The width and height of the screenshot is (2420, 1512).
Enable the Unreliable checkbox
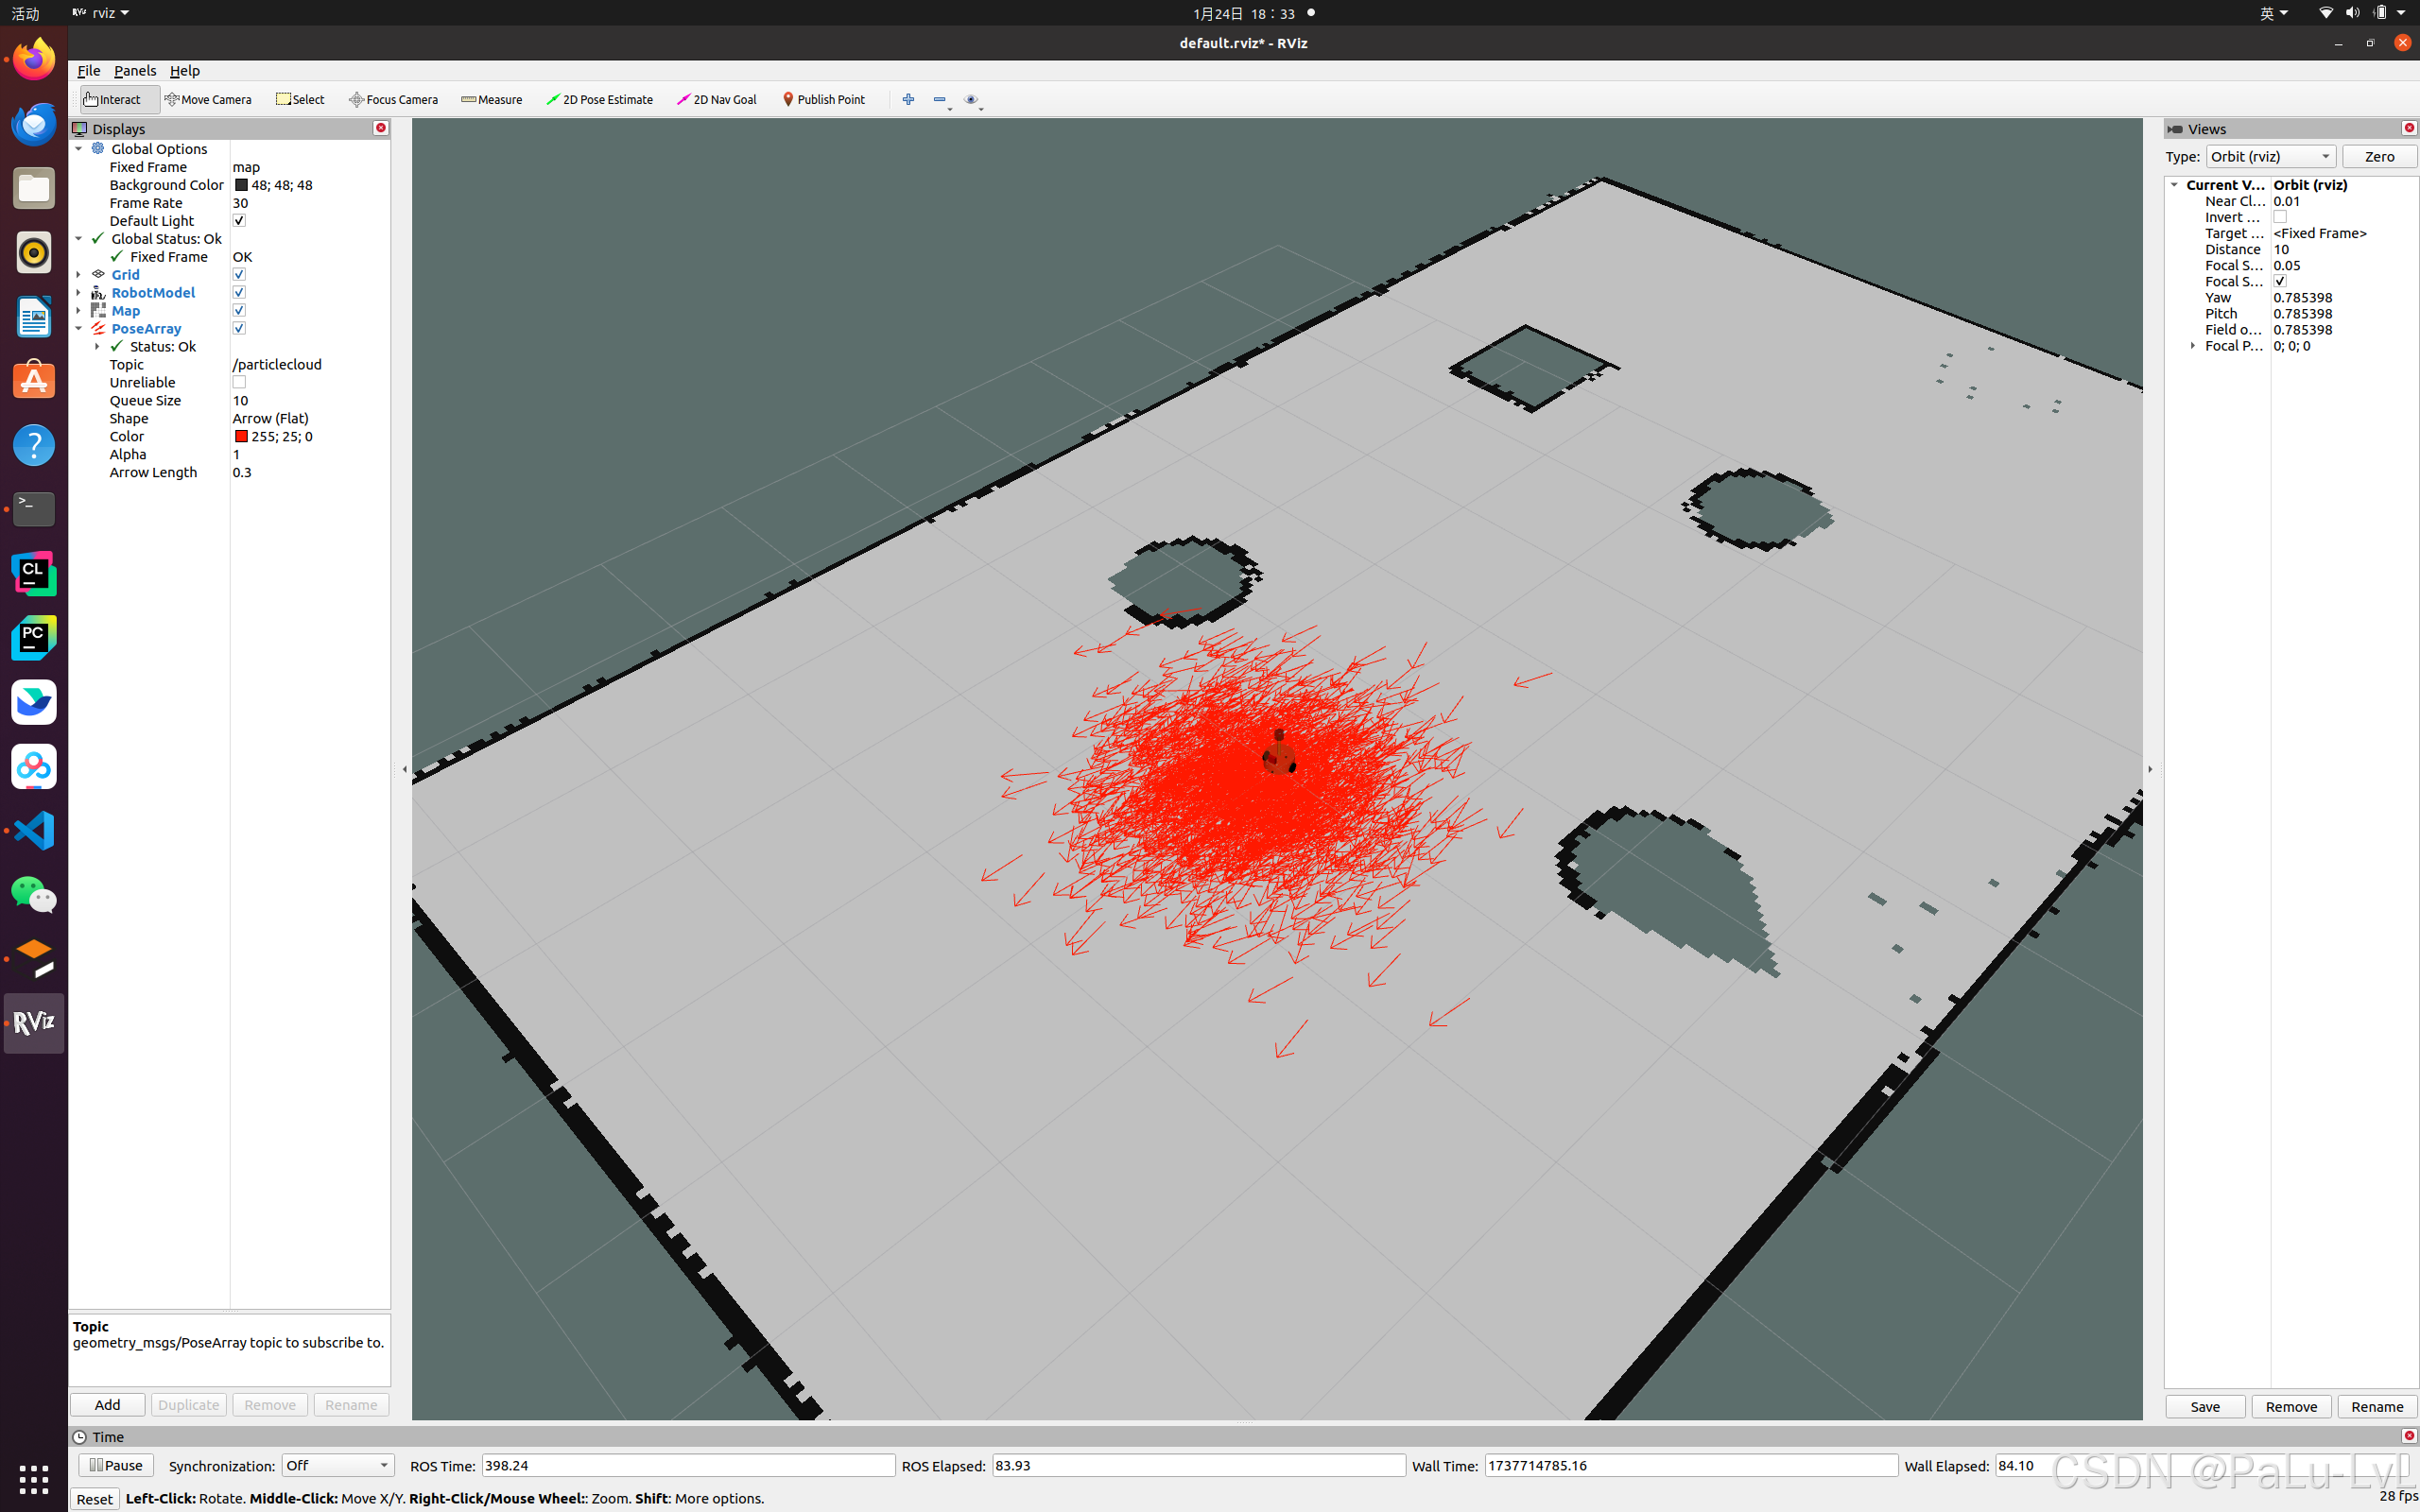tap(239, 382)
